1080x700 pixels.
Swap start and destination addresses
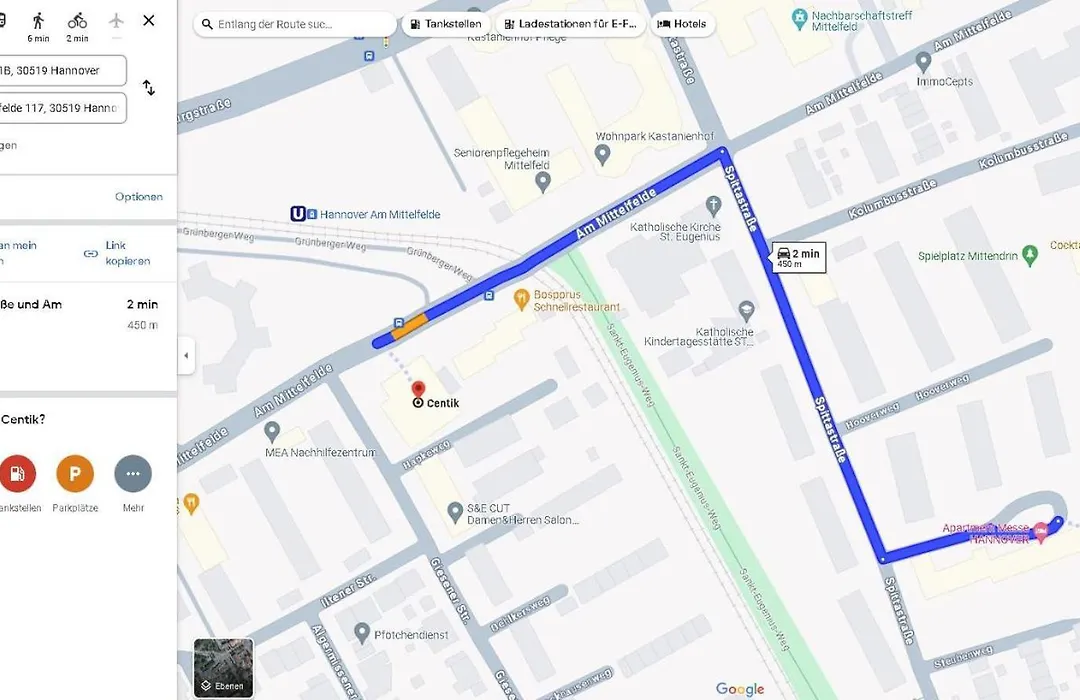point(149,88)
